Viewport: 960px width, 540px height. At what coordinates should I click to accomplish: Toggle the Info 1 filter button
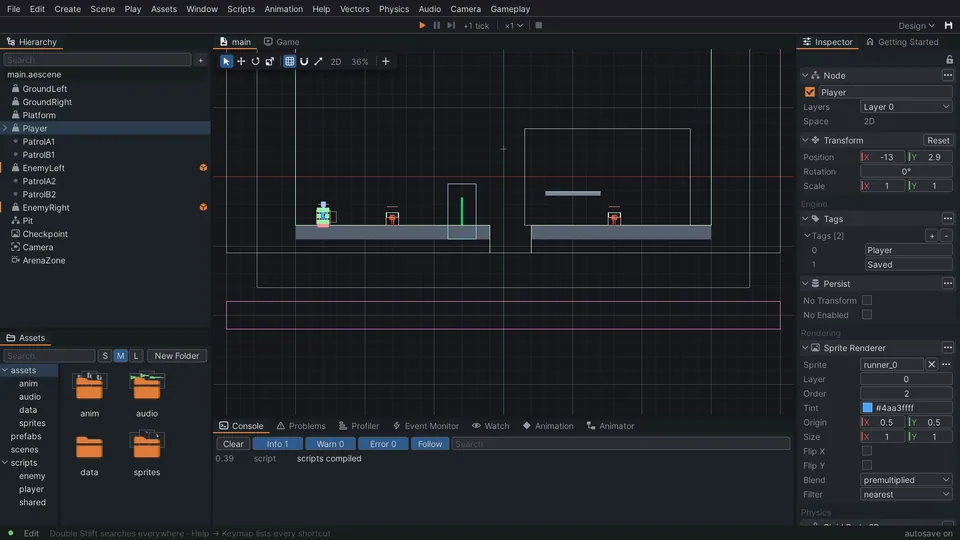[x=277, y=444]
